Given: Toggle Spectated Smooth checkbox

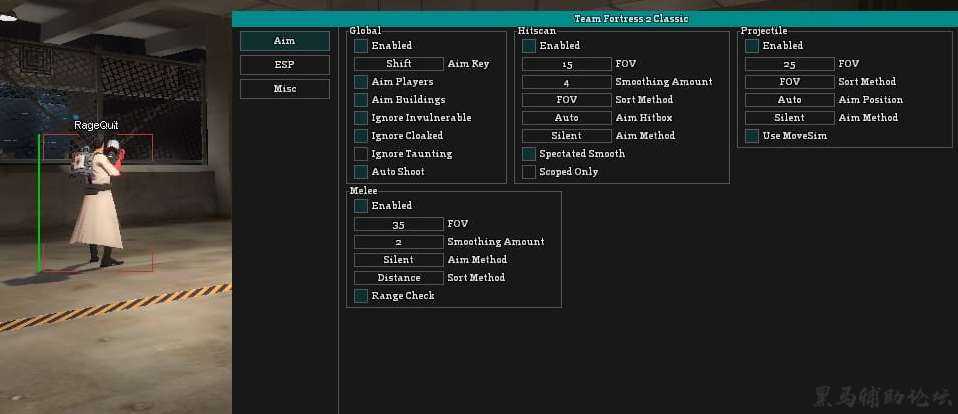Looking at the screenshot, I should tap(529, 154).
